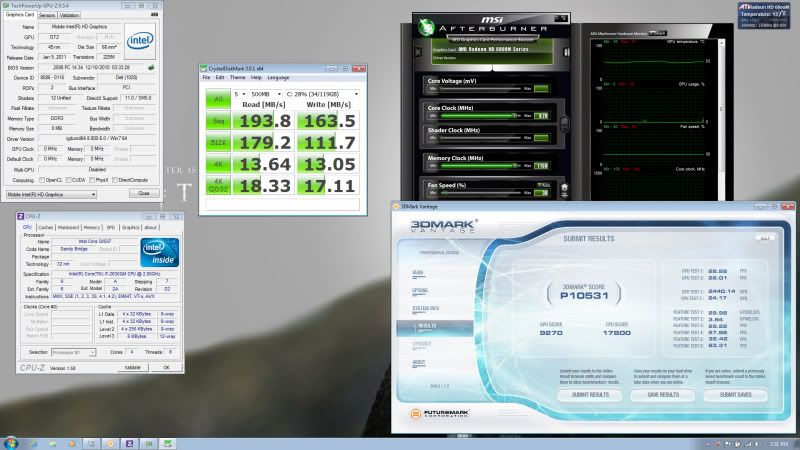Open System Info in 3DMark Vantage sidebar
The image size is (800, 450).
click(424, 309)
